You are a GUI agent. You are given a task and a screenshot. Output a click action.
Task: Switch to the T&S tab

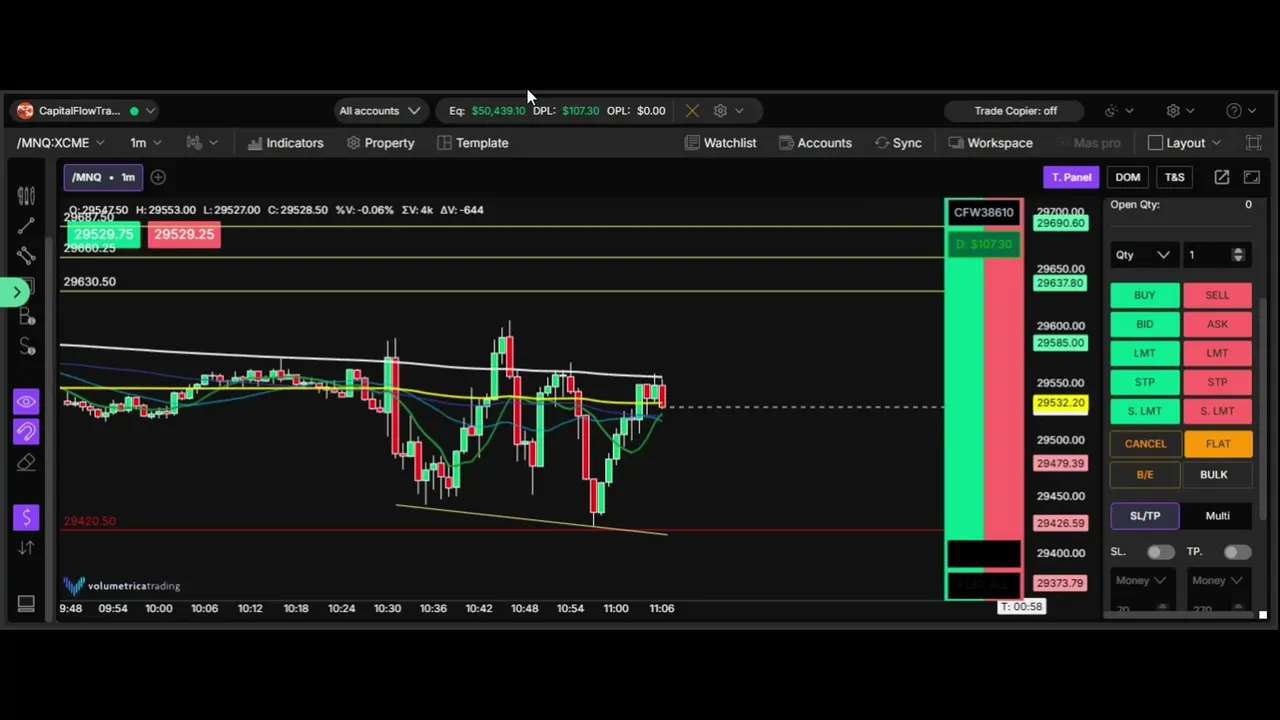(1174, 177)
